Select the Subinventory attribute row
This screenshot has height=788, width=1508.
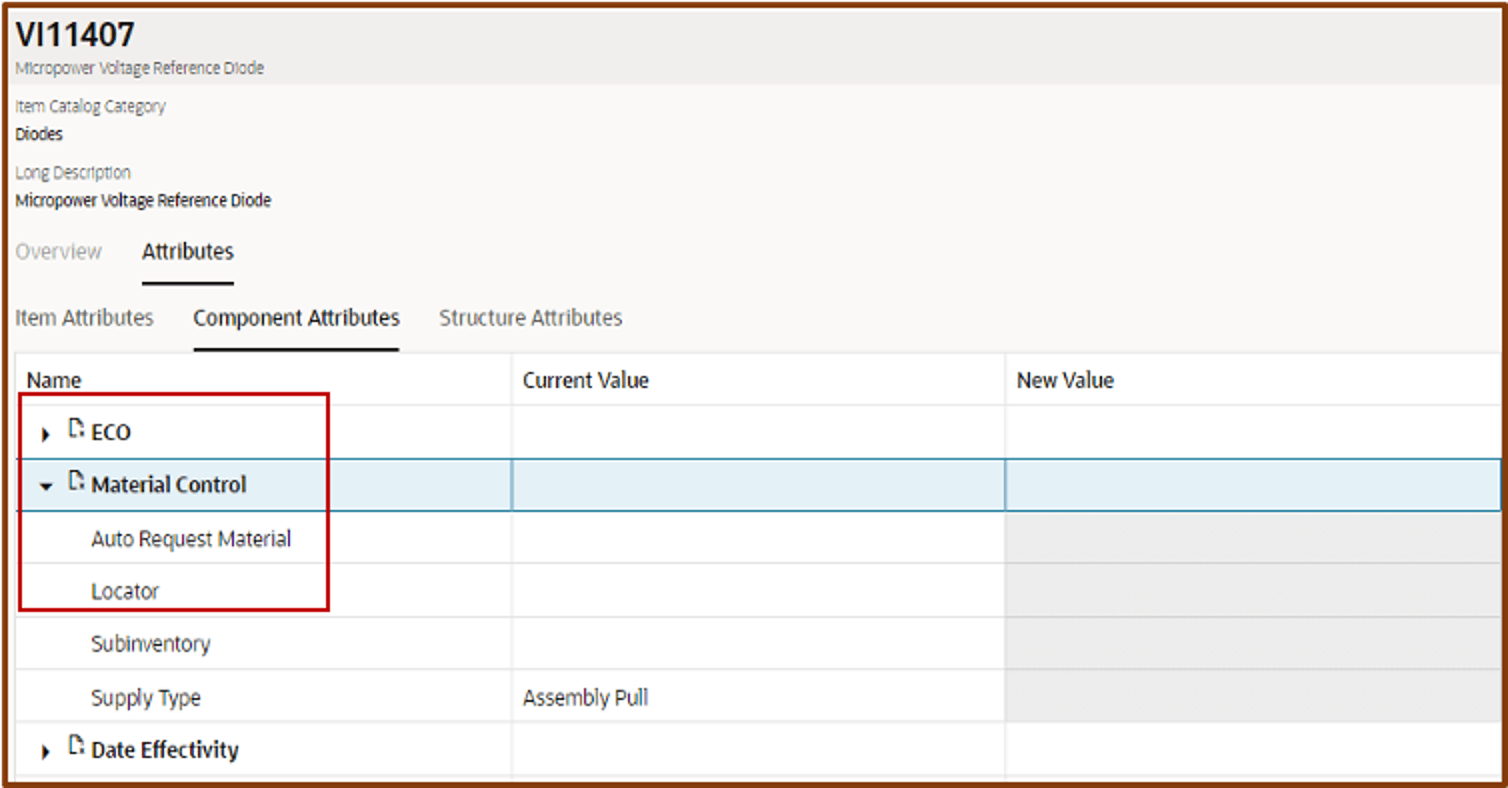[150, 644]
